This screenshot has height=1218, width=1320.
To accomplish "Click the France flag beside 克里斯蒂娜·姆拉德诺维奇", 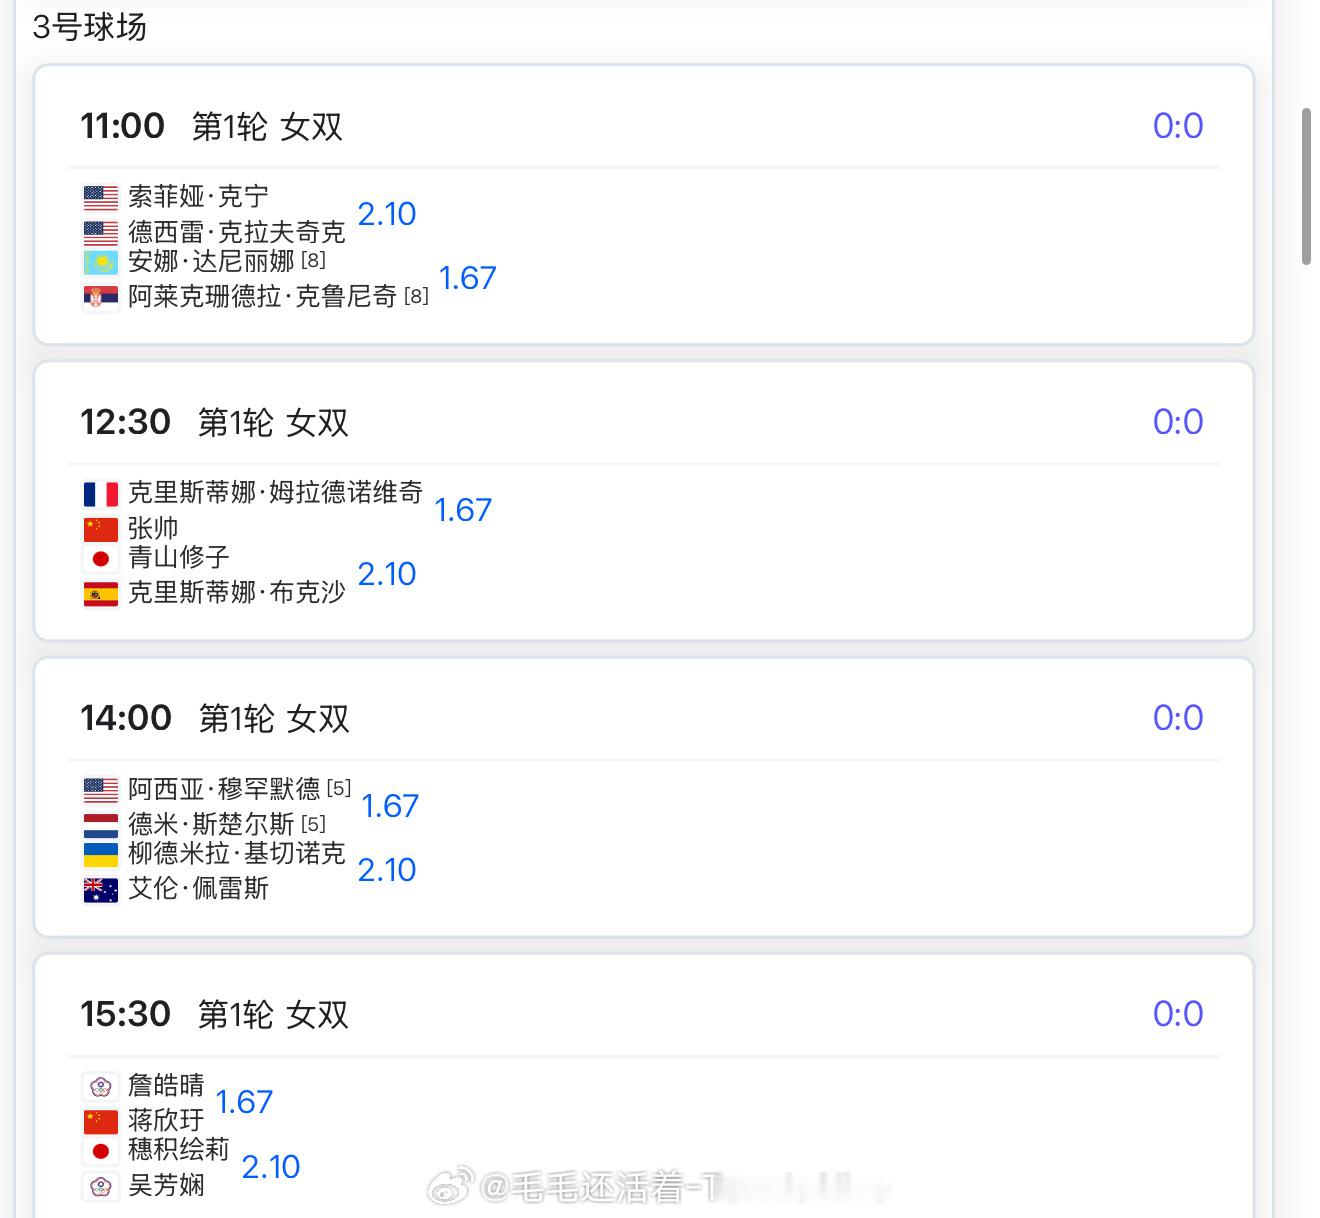I will coord(100,493).
